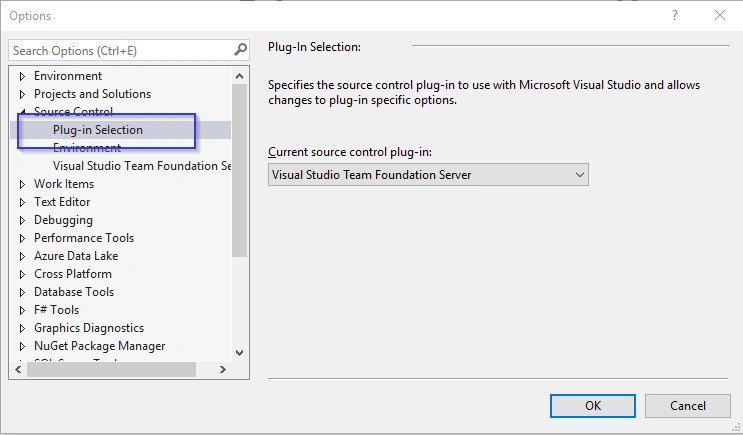
Task: Select Cross Platform in options tree
Action: pos(73,274)
